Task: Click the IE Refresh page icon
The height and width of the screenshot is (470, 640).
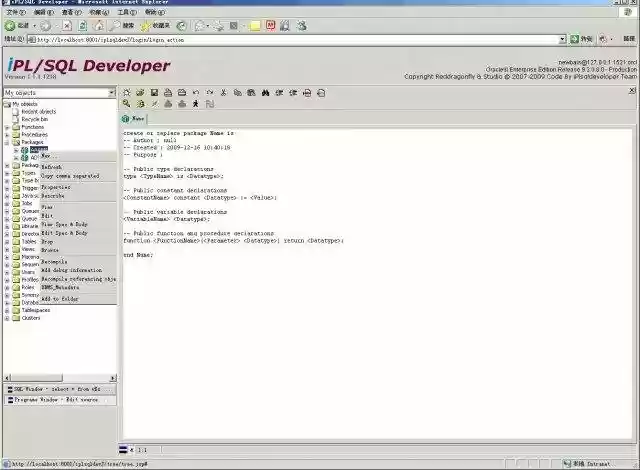Action: pyautogui.click(x=83, y=26)
